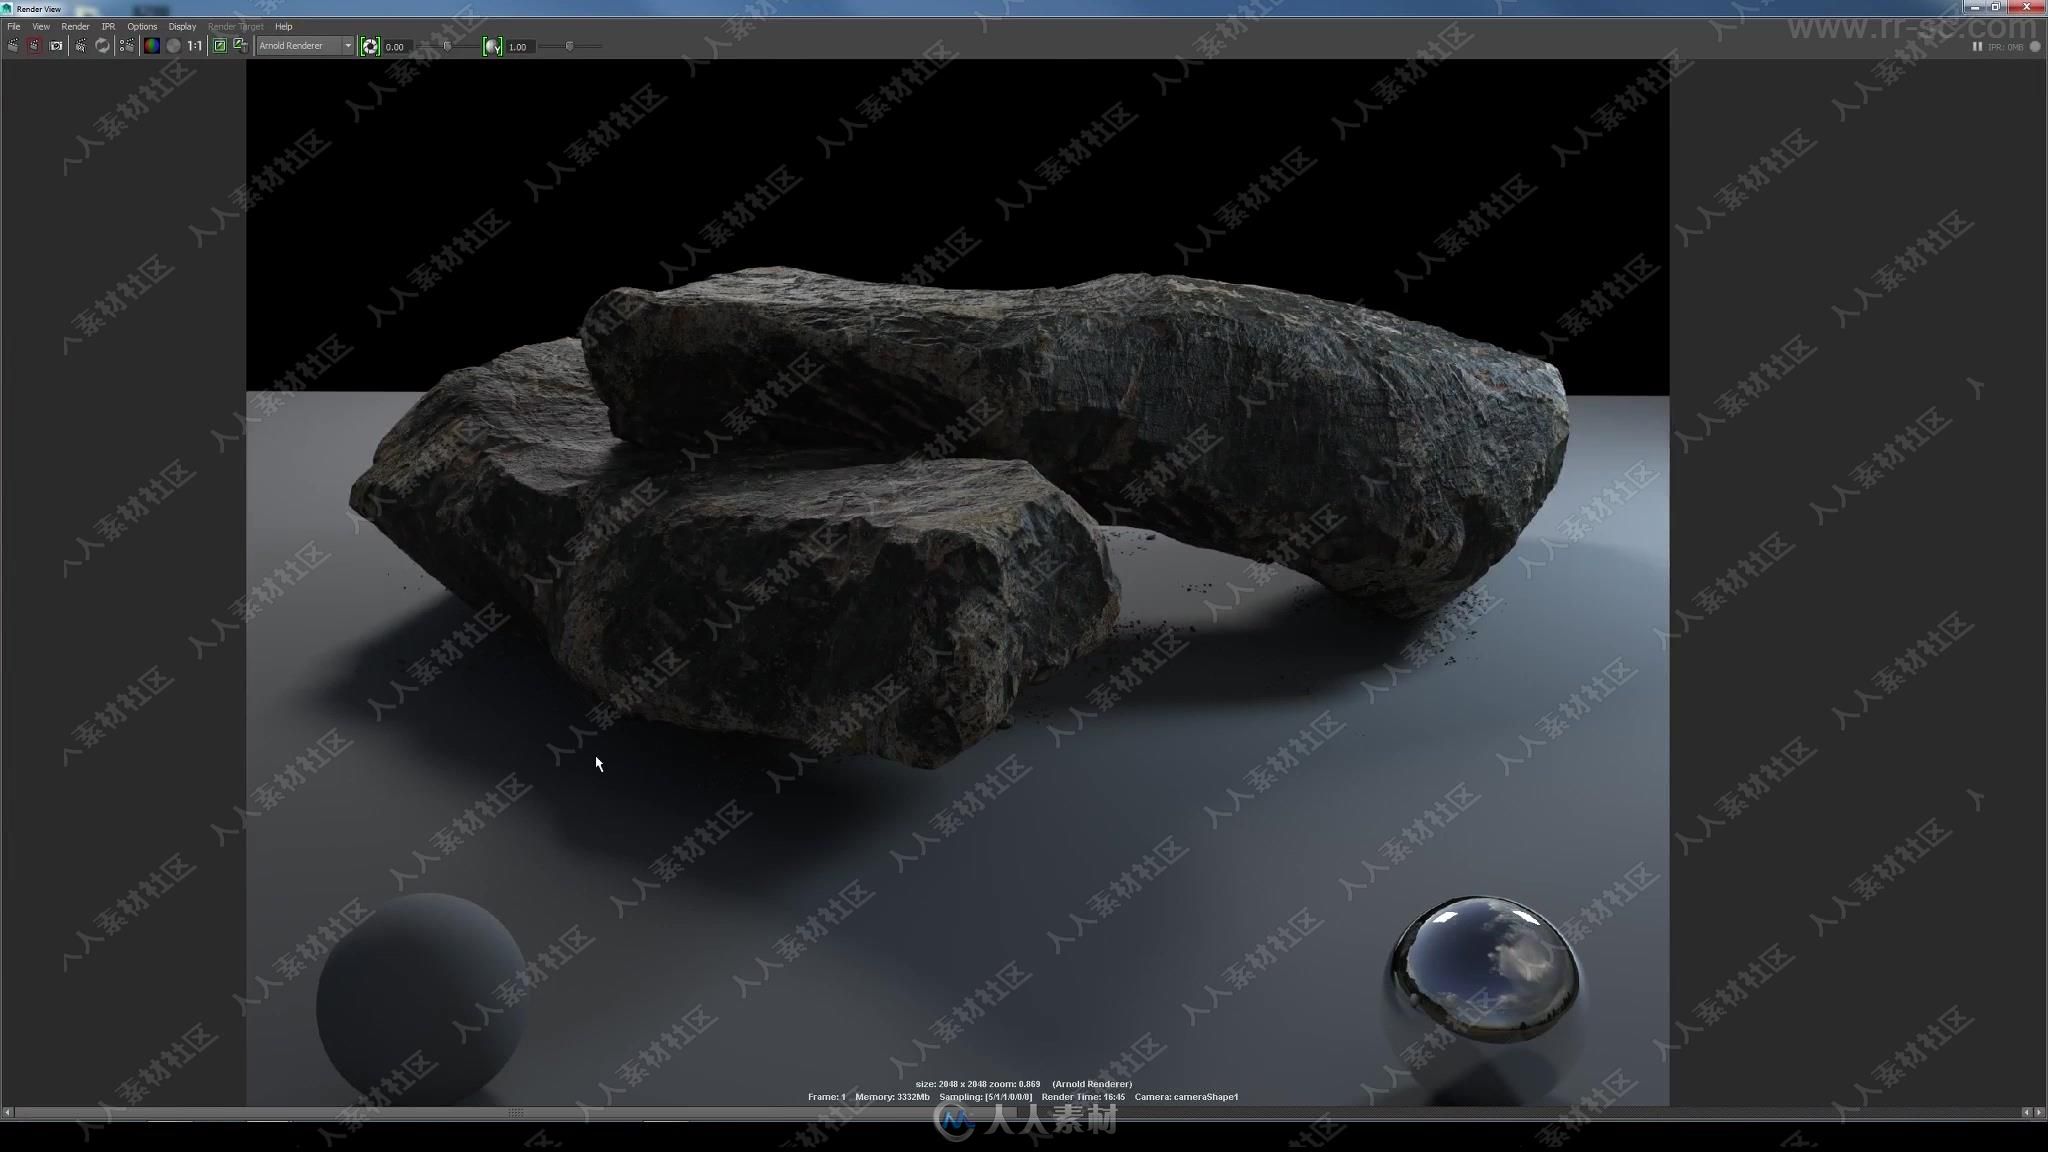
Task: Open the Display menu
Action: (182, 27)
